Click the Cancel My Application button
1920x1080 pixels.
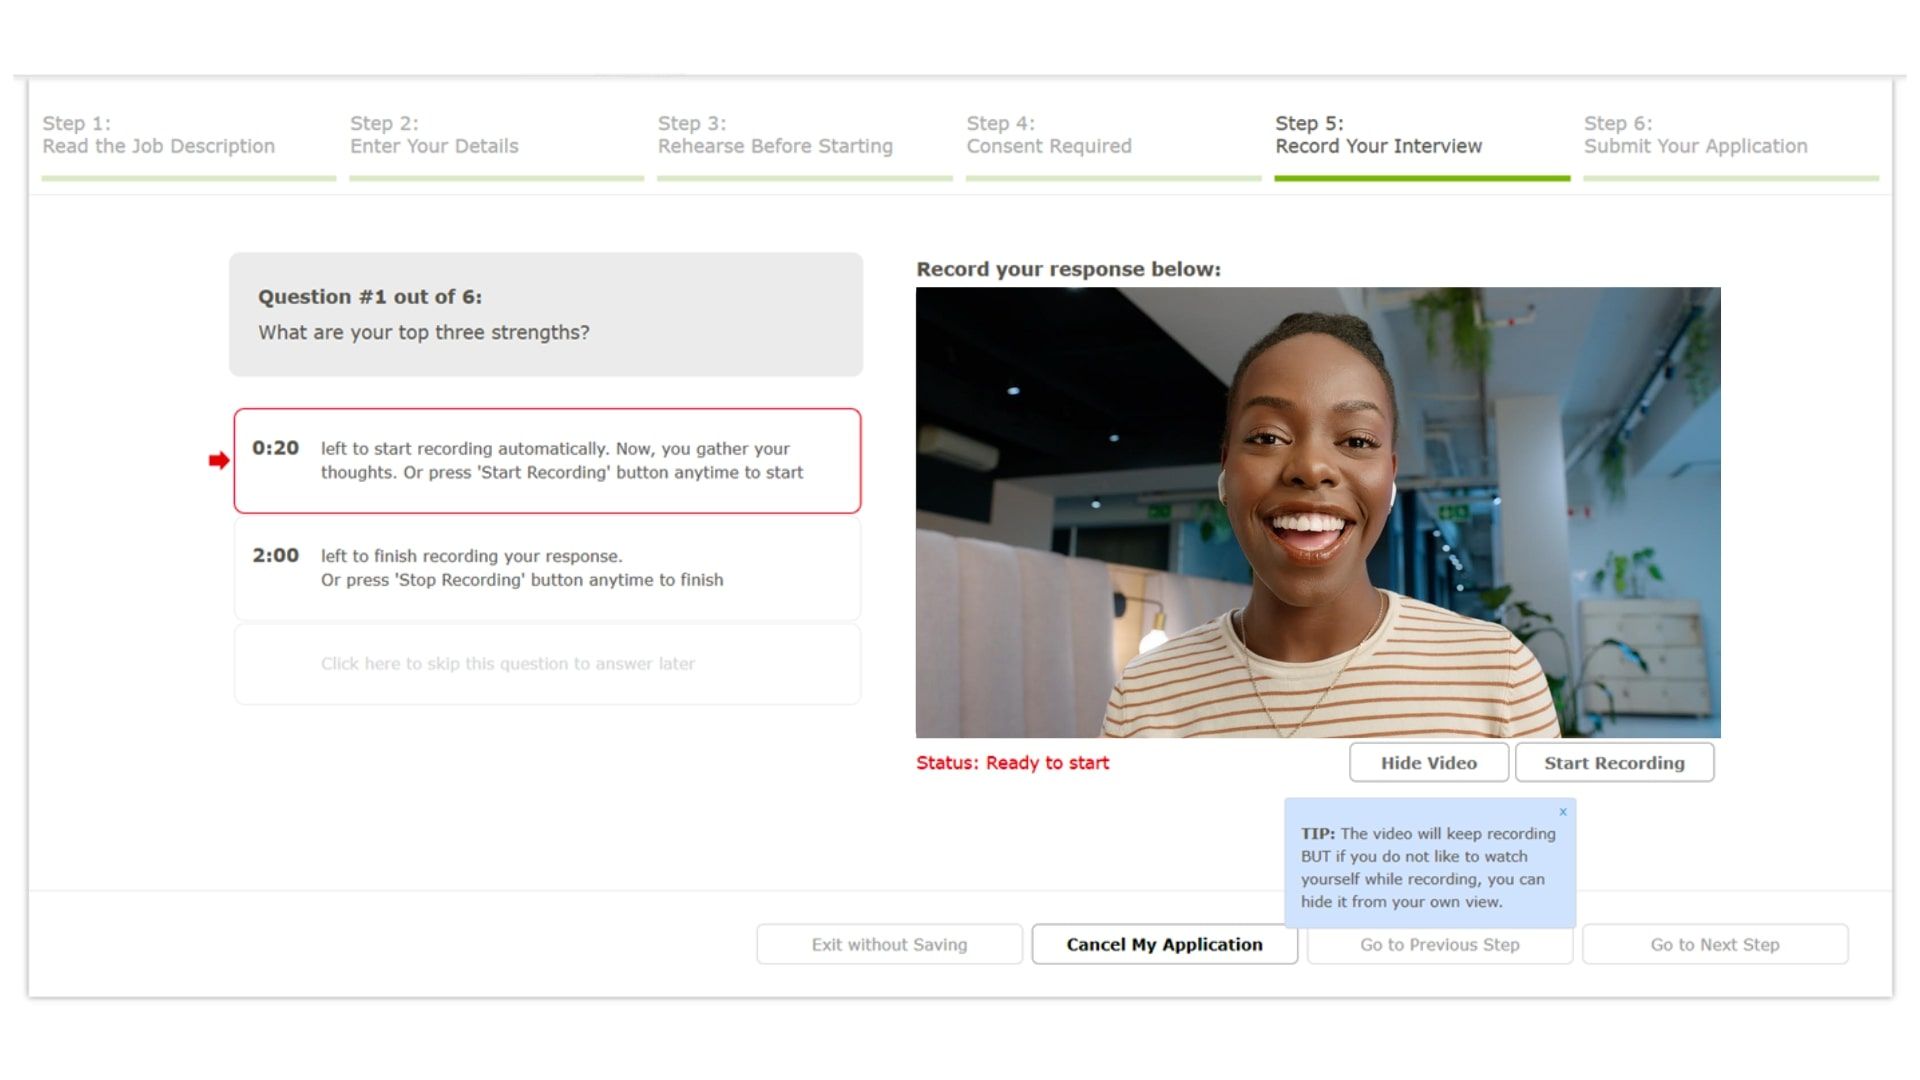pyautogui.click(x=1163, y=944)
